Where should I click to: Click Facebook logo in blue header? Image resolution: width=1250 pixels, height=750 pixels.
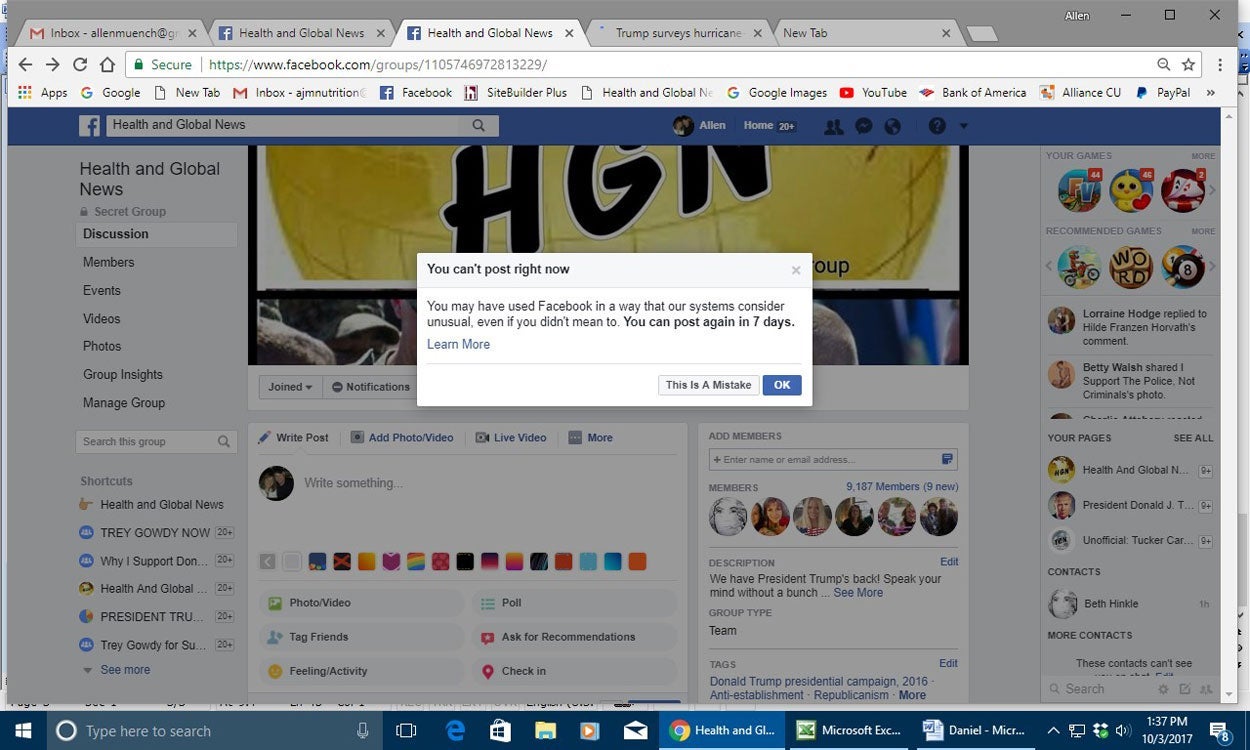pyautogui.click(x=90, y=125)
